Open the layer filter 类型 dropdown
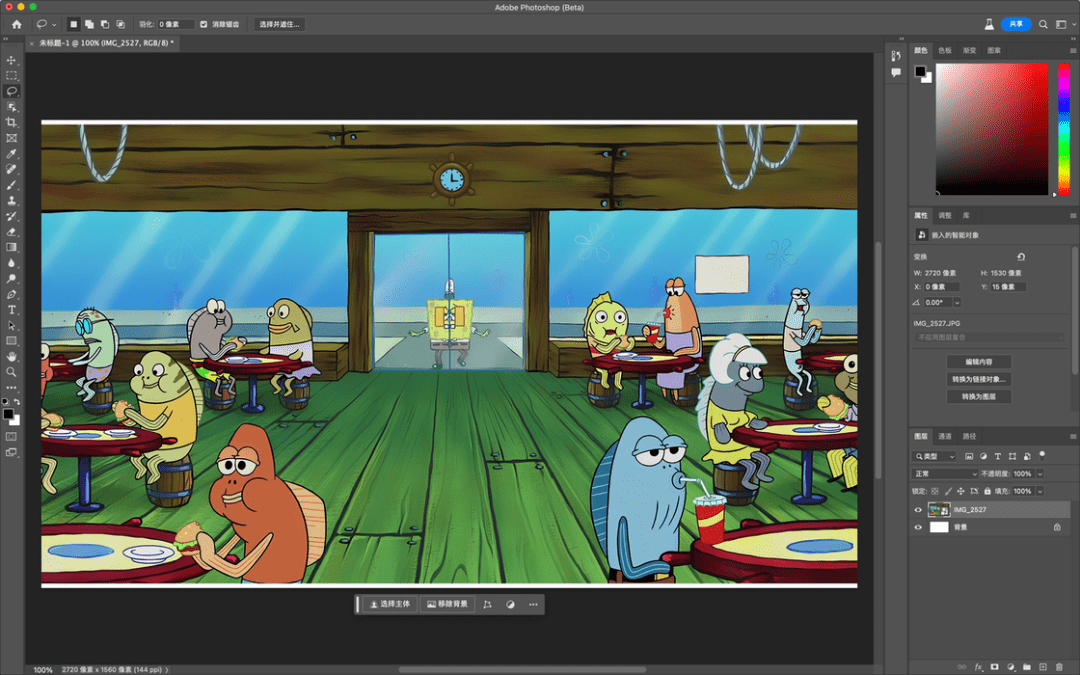Viewport: 1080px width, 675px height. coord(935,456)
